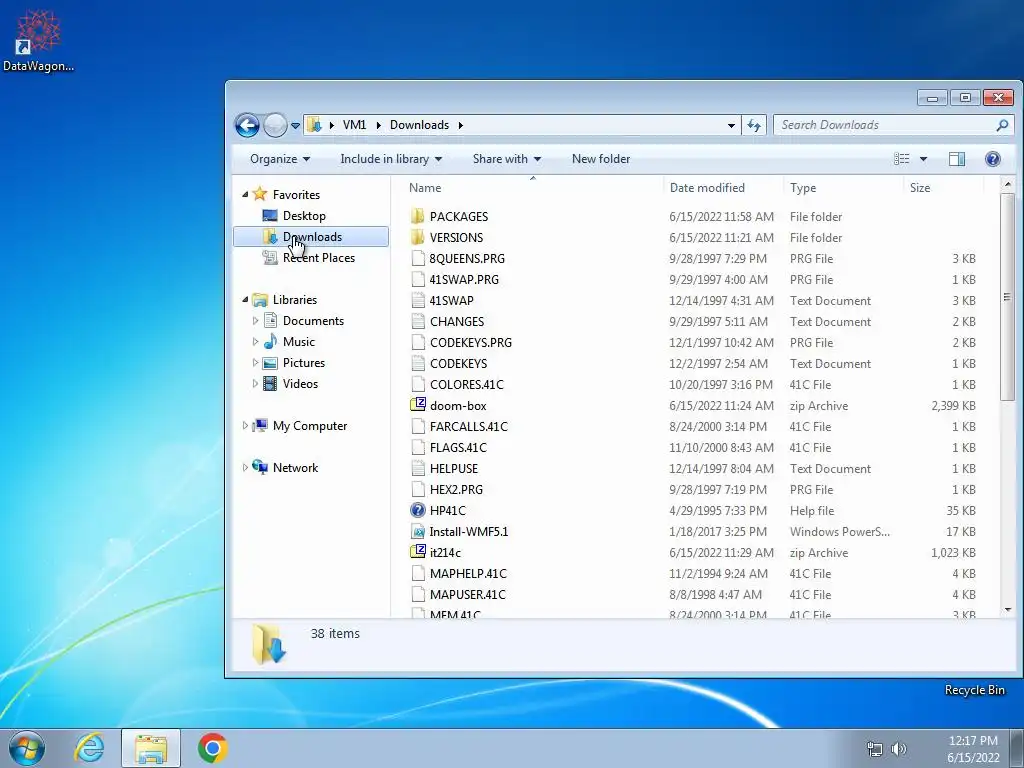Toggle the preview pane

[x=957, y=159]
